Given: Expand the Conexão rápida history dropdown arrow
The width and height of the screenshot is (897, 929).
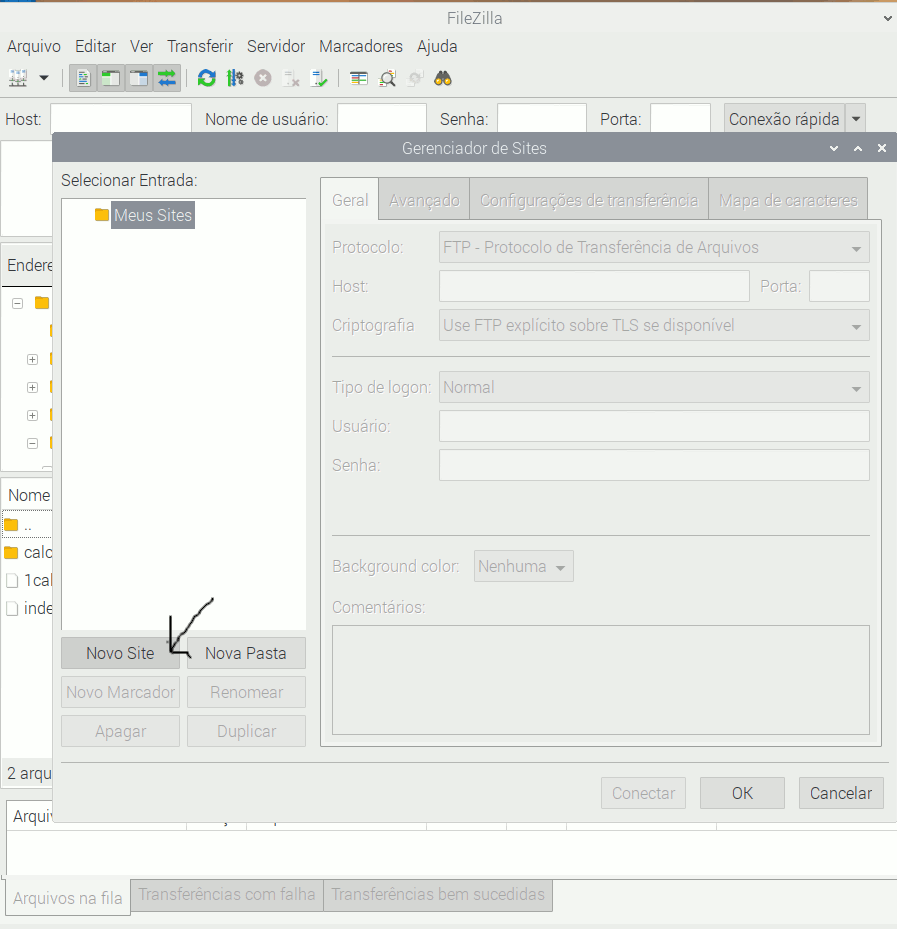Looking at the screenshot, I should [x=855, y=119].
